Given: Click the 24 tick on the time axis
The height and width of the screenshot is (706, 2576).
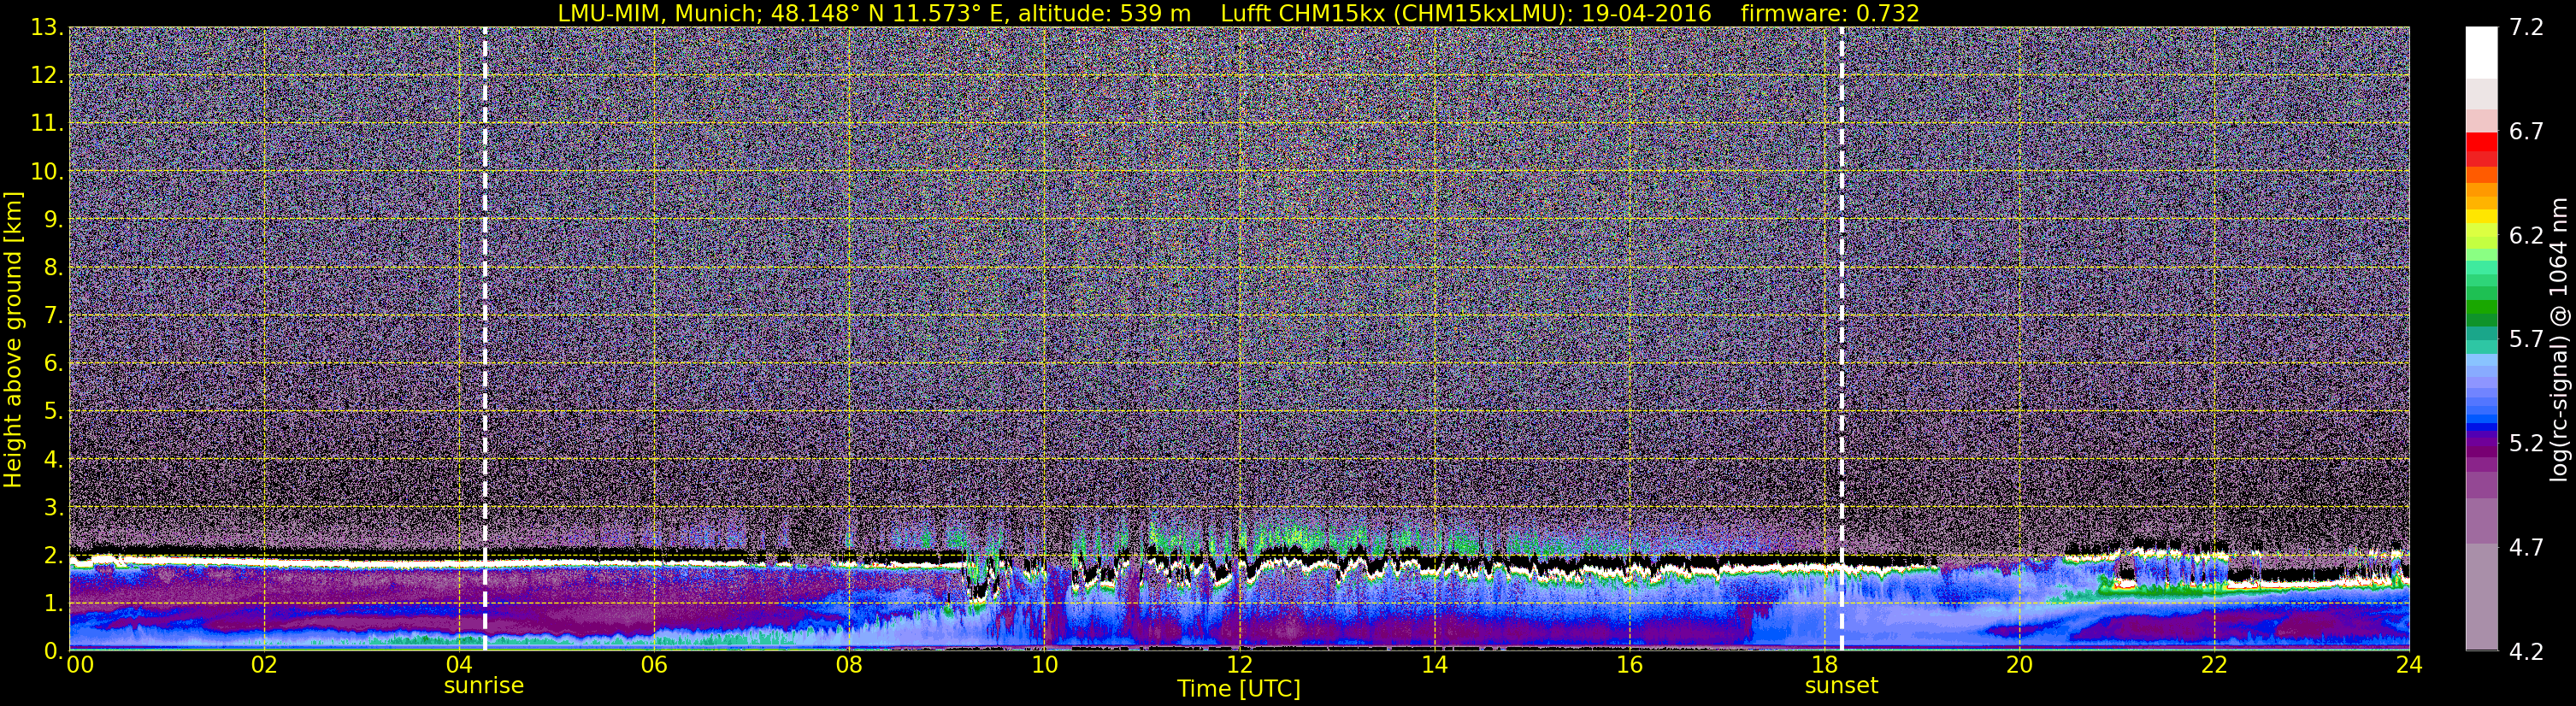Looking at the screenshot, I should click(x=2409, y=665).
